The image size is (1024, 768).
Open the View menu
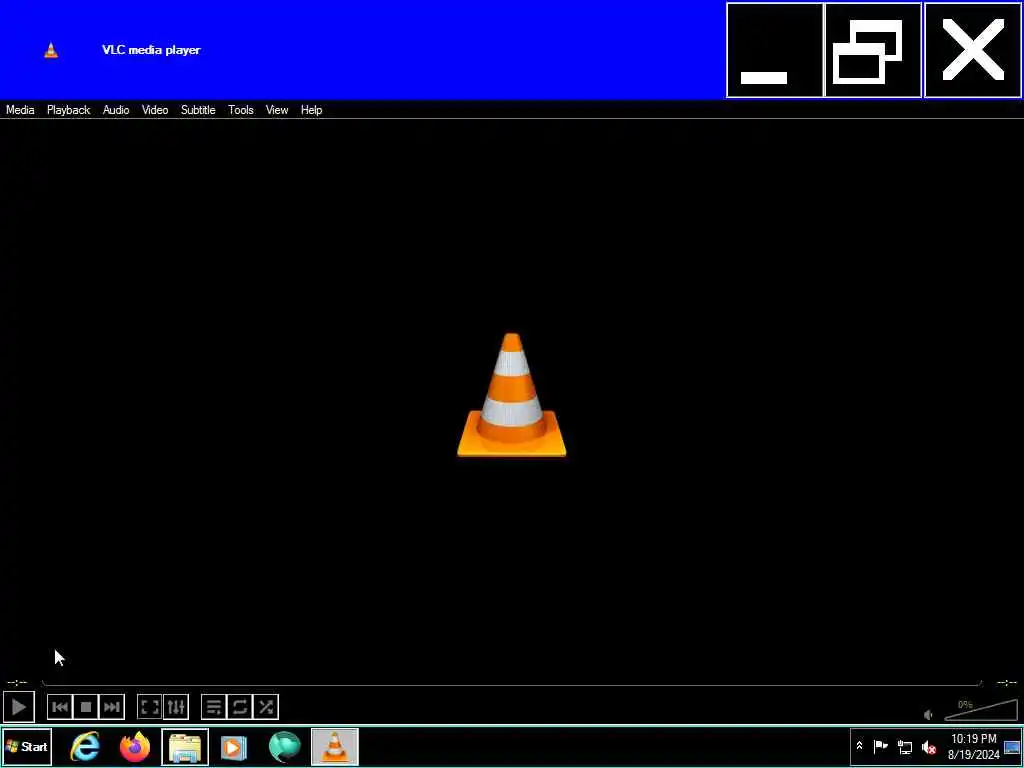[277, 110]
